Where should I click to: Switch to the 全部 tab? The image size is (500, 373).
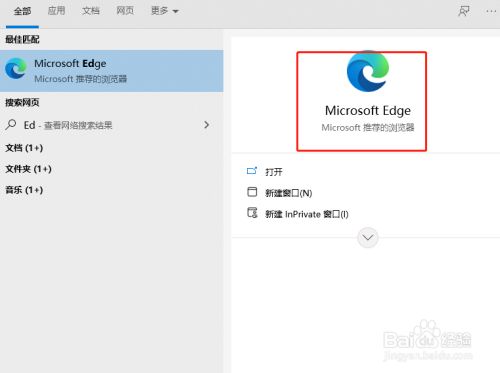coord(22,11)
